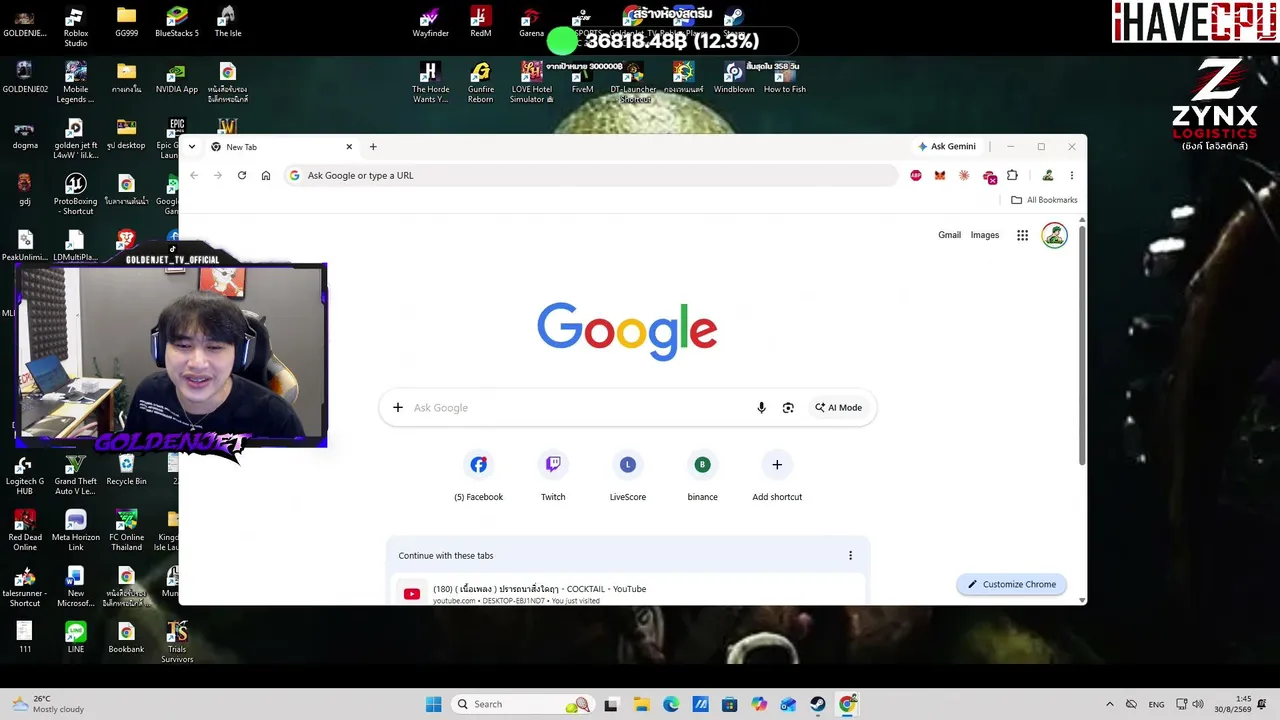Select the GG999 folder on the desktop
Screen dimensions: 1280x720
pos(126,23)
